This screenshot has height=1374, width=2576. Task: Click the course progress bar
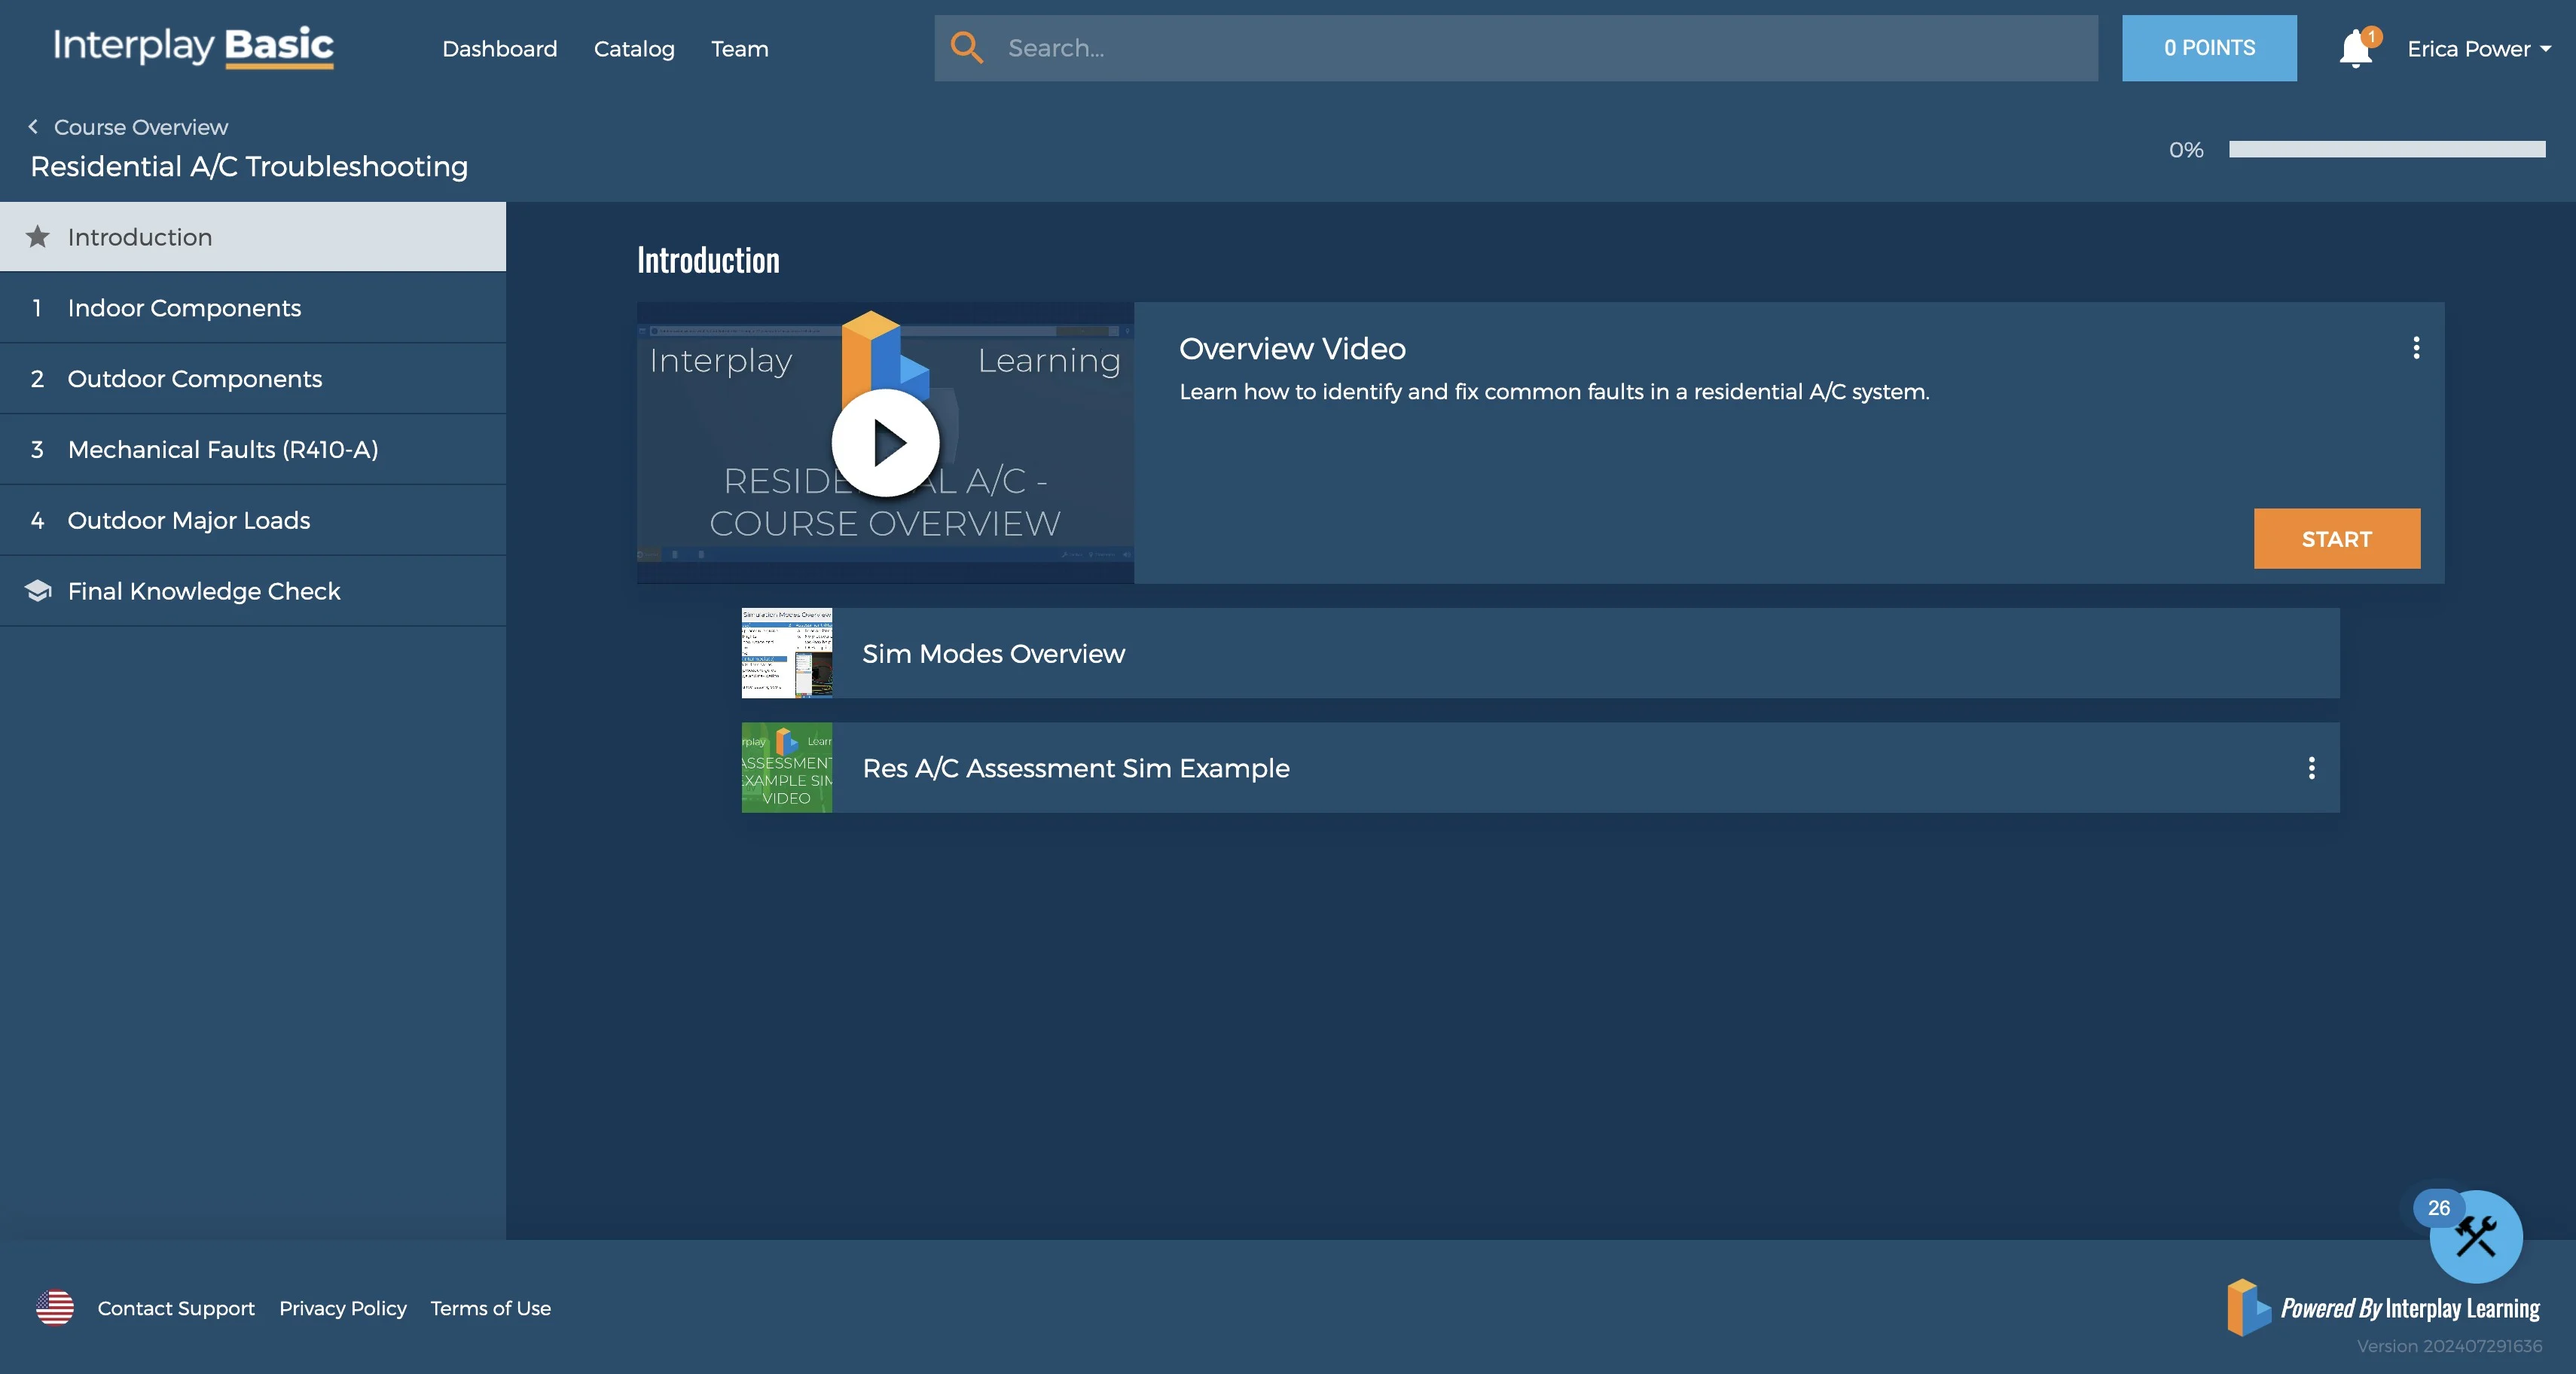[2387, 149]
